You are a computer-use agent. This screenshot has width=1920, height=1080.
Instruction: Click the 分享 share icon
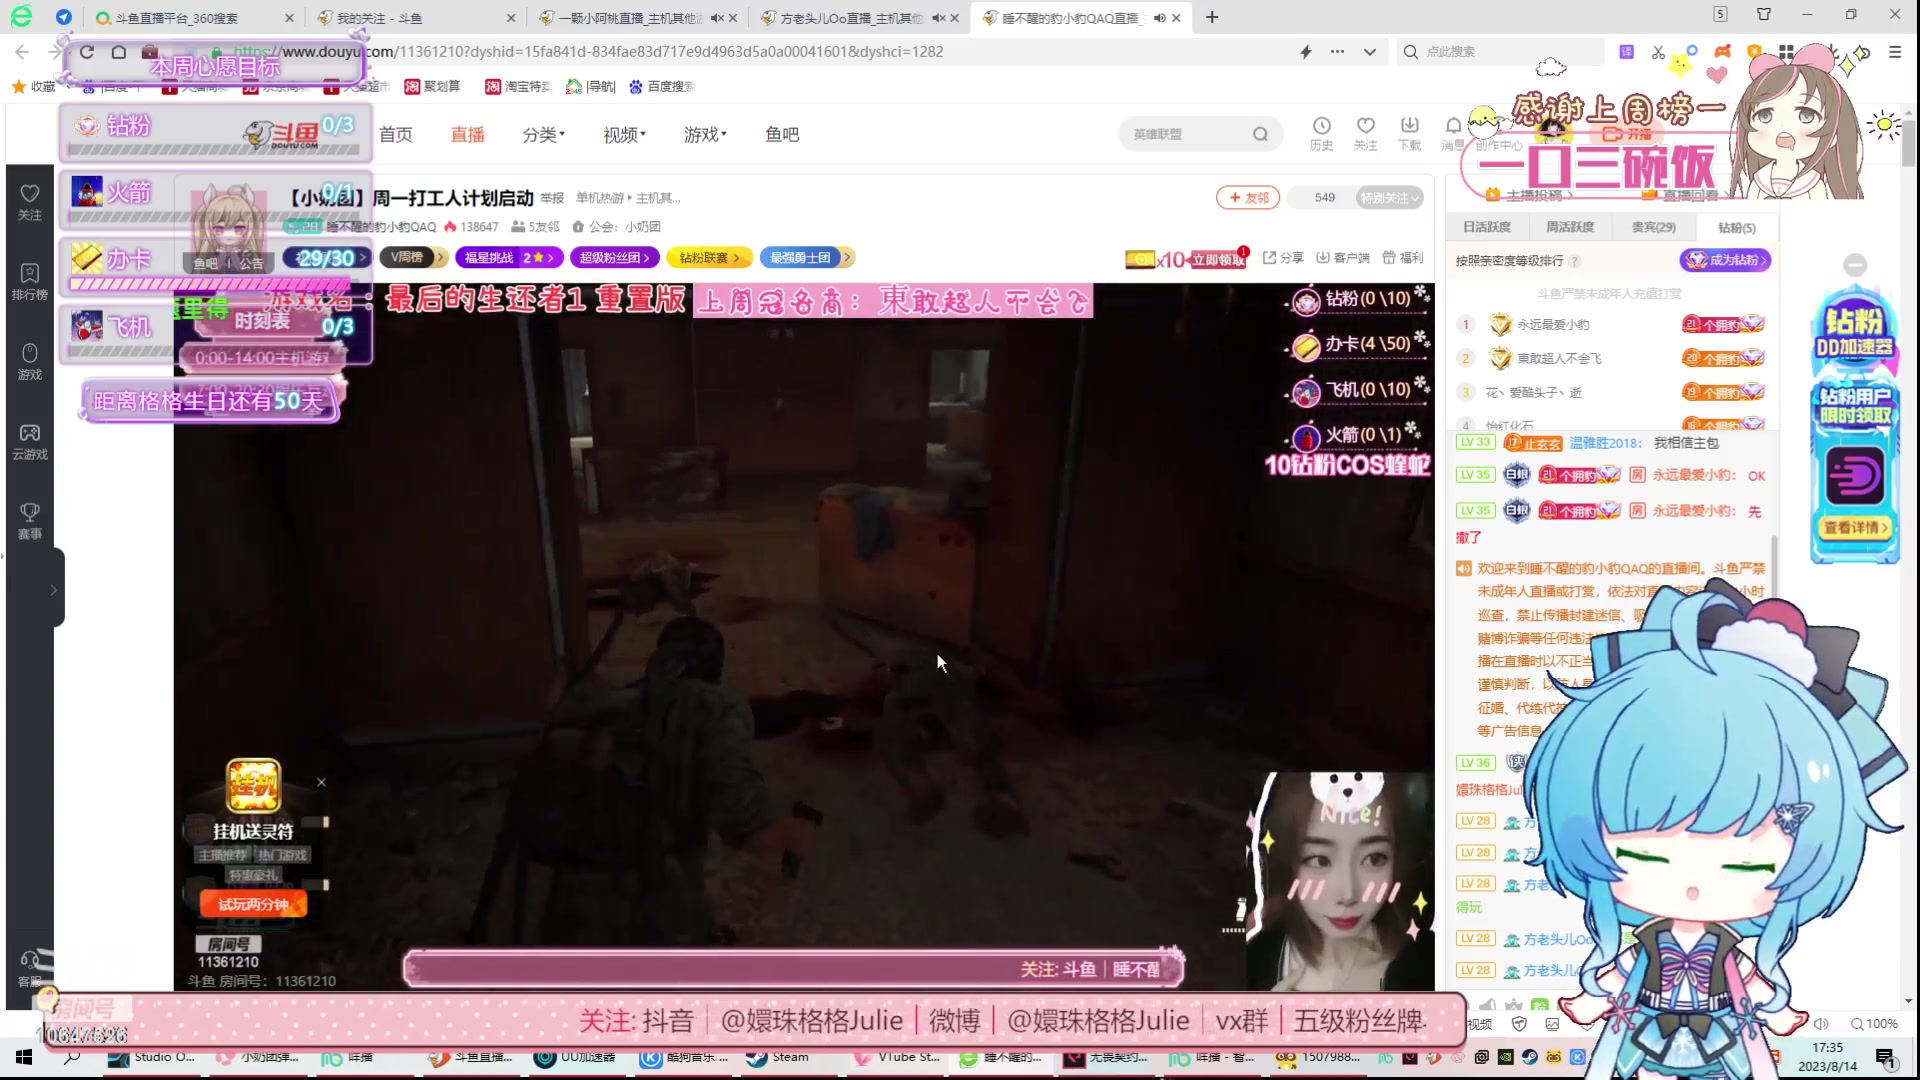[1283, 258]
